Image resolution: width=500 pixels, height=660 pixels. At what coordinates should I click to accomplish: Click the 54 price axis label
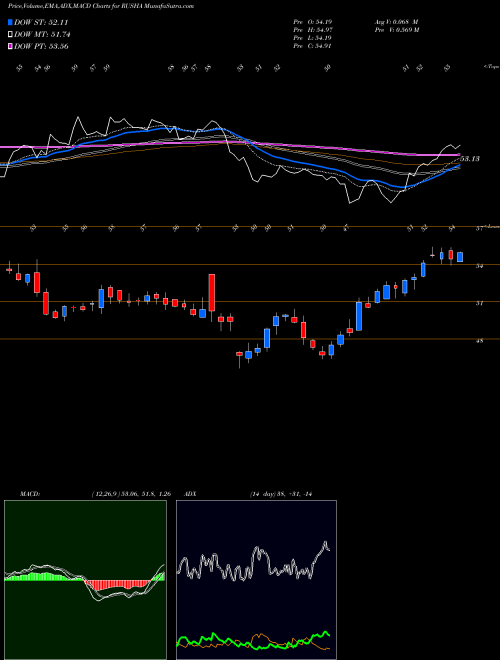click(479, 266)
